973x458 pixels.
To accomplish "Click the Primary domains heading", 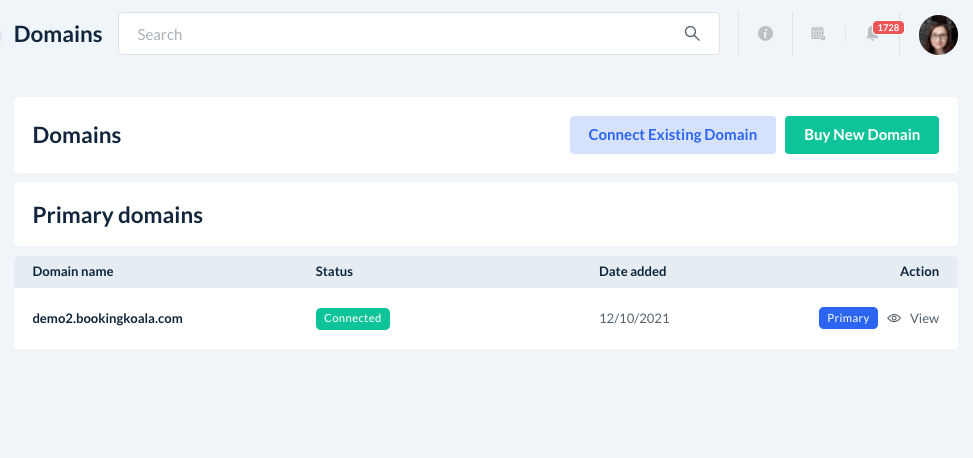I will click(x=117, y=215).
